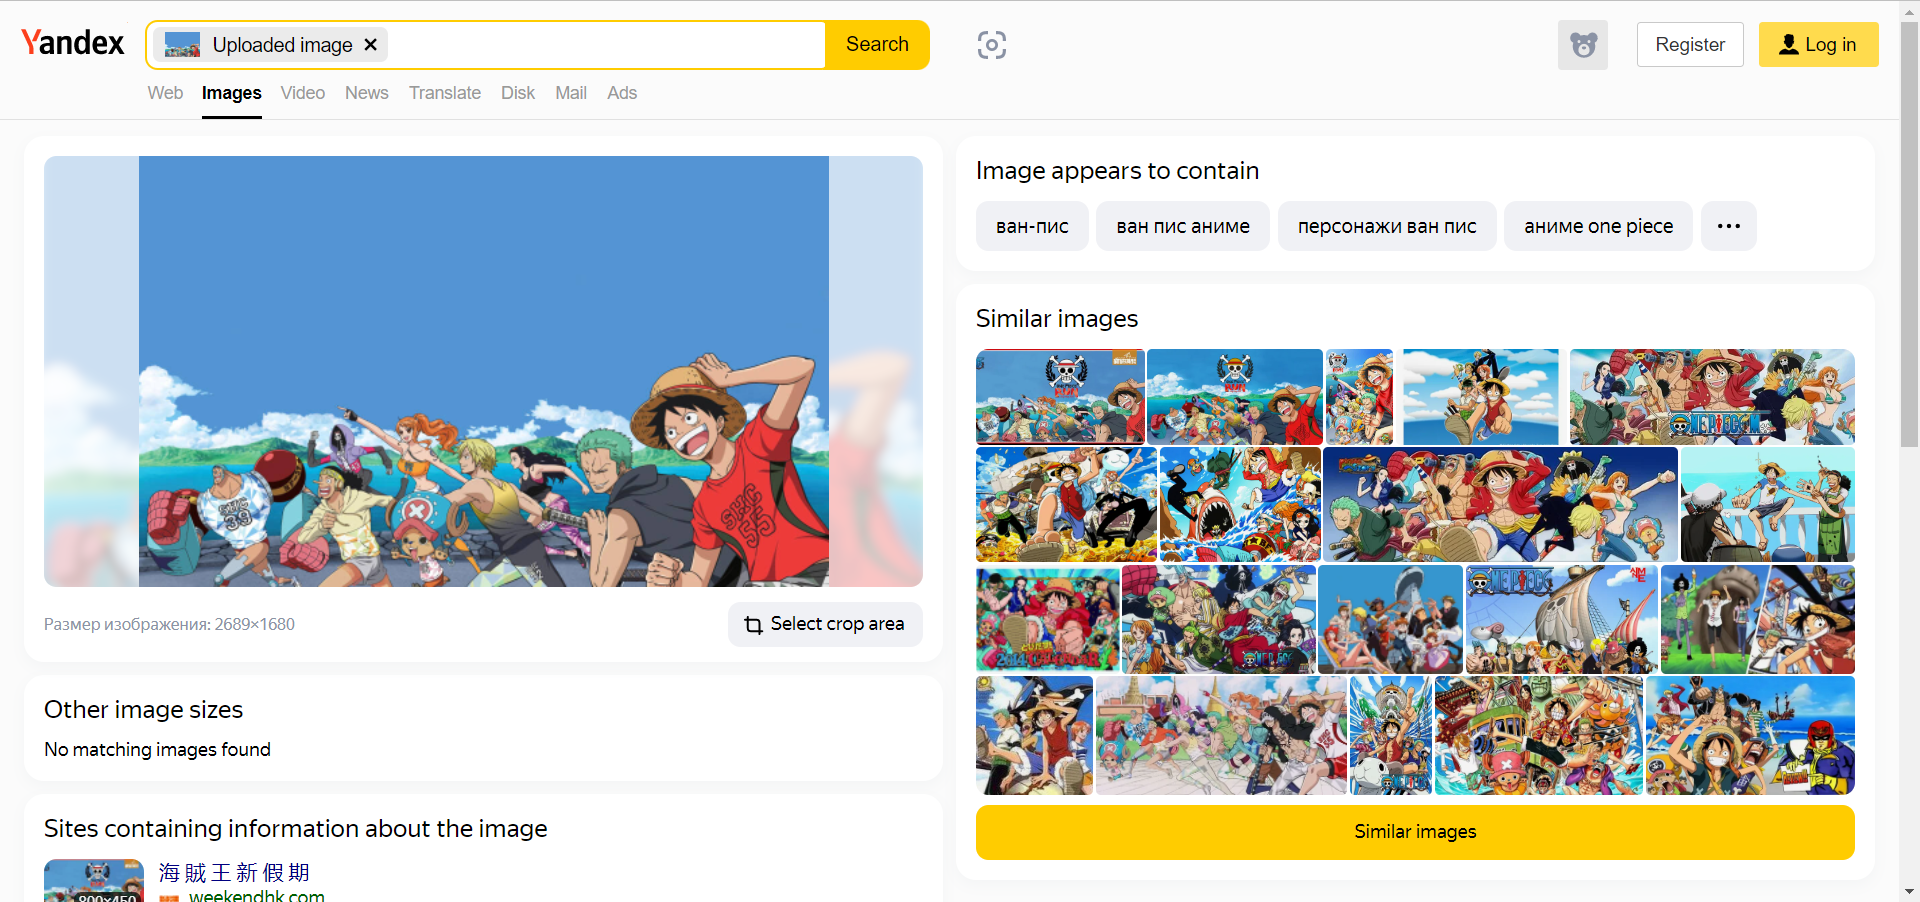Choose the аниме one piece tag
Viewport: 1920px width, 902px height.
pyautogui.click(x=1598, y=226)
